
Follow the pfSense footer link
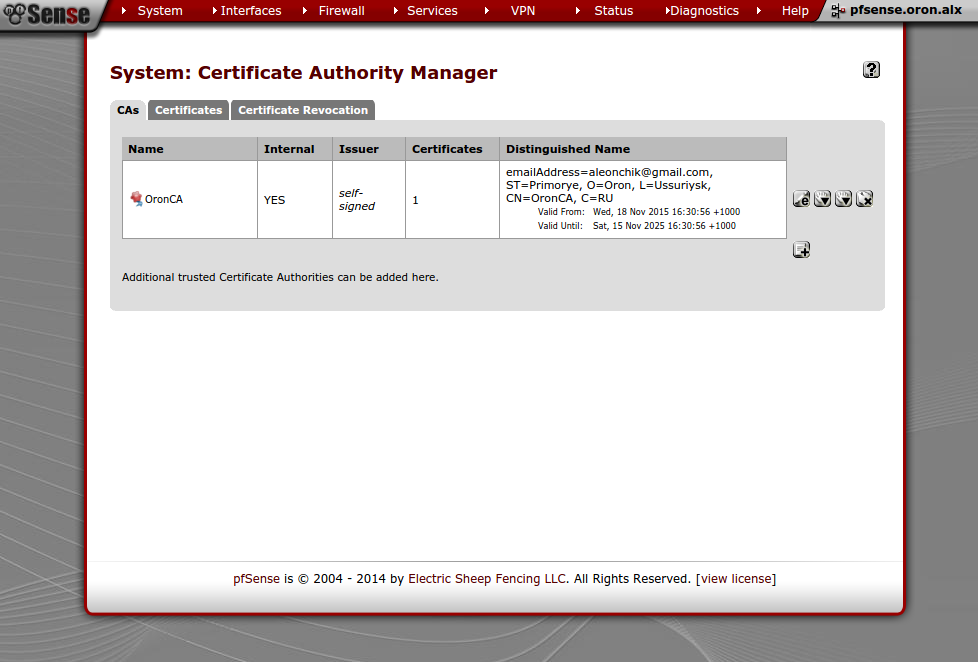coord(256,578)
